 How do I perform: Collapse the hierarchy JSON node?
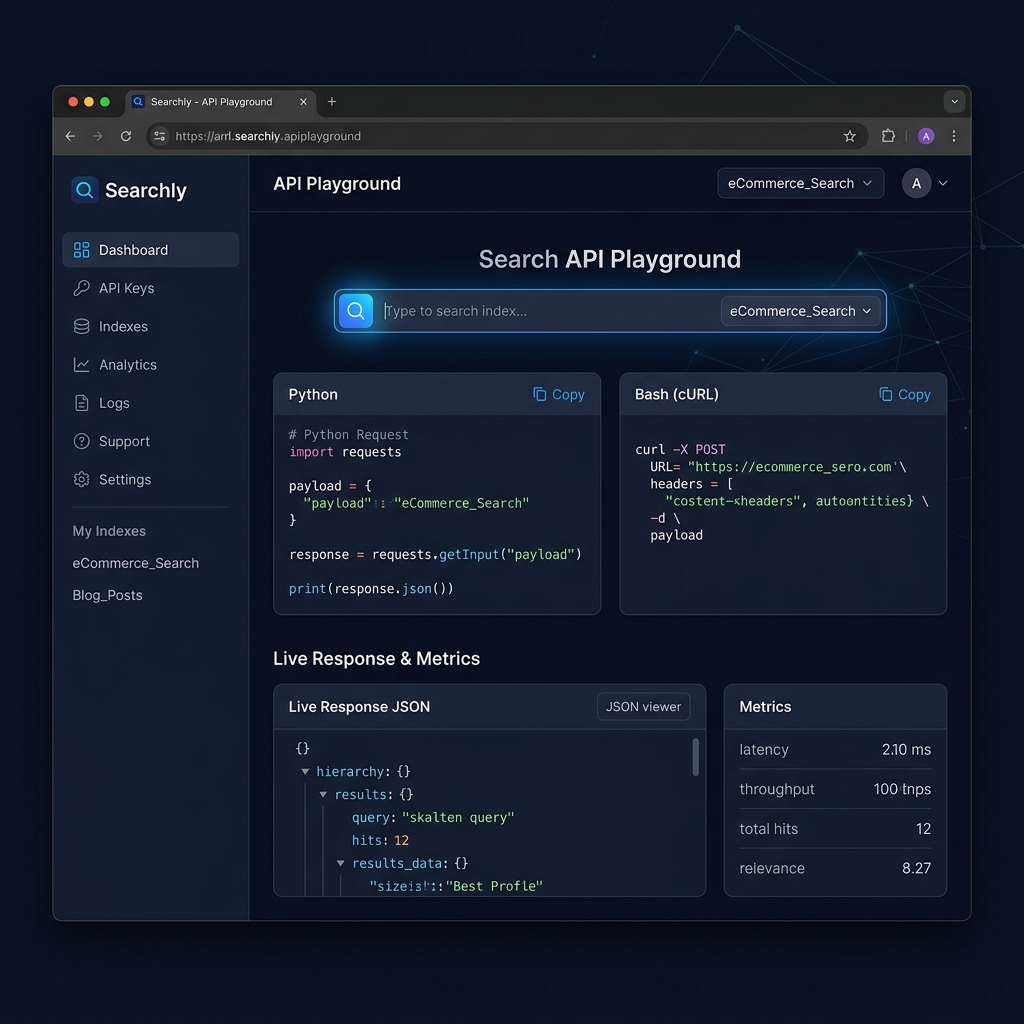tap(305, 771)
